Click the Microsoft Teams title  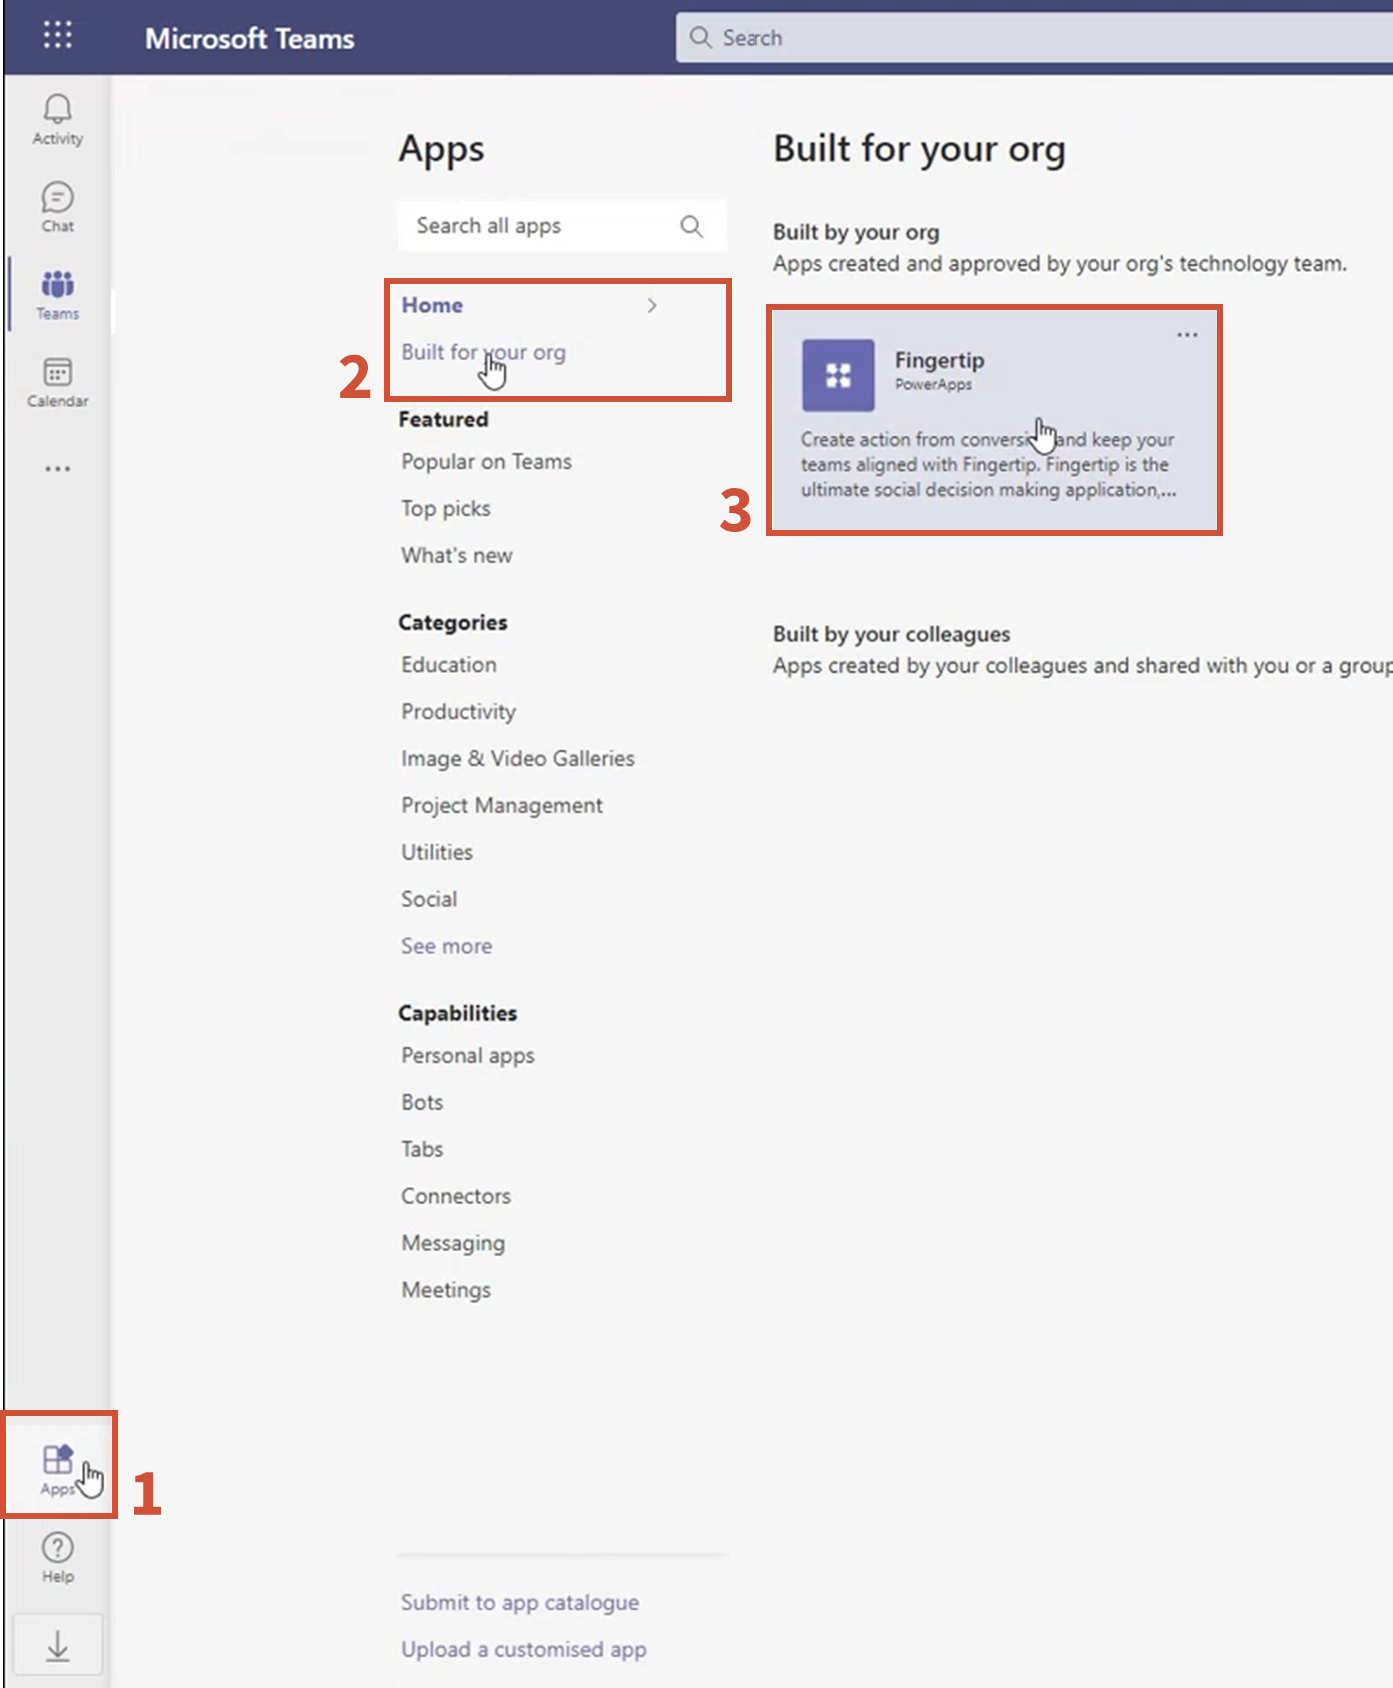click(x=250, y=39)
